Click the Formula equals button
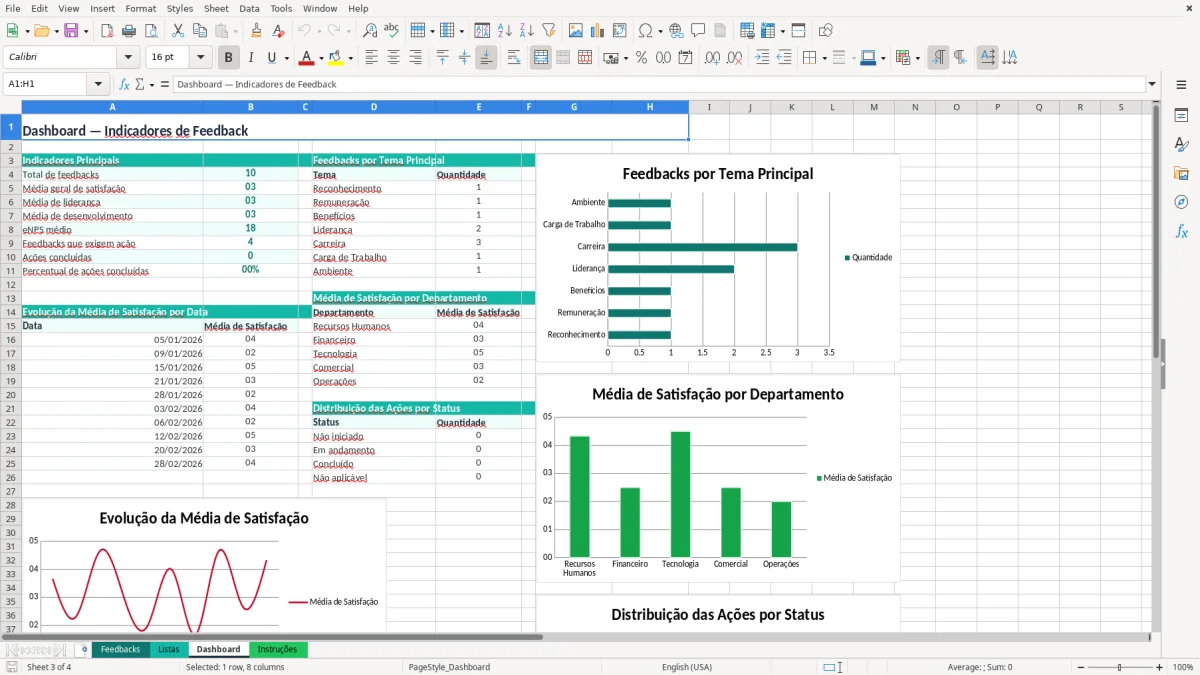Viewport: 1200px width, 675px height. (x=165, y=85)
